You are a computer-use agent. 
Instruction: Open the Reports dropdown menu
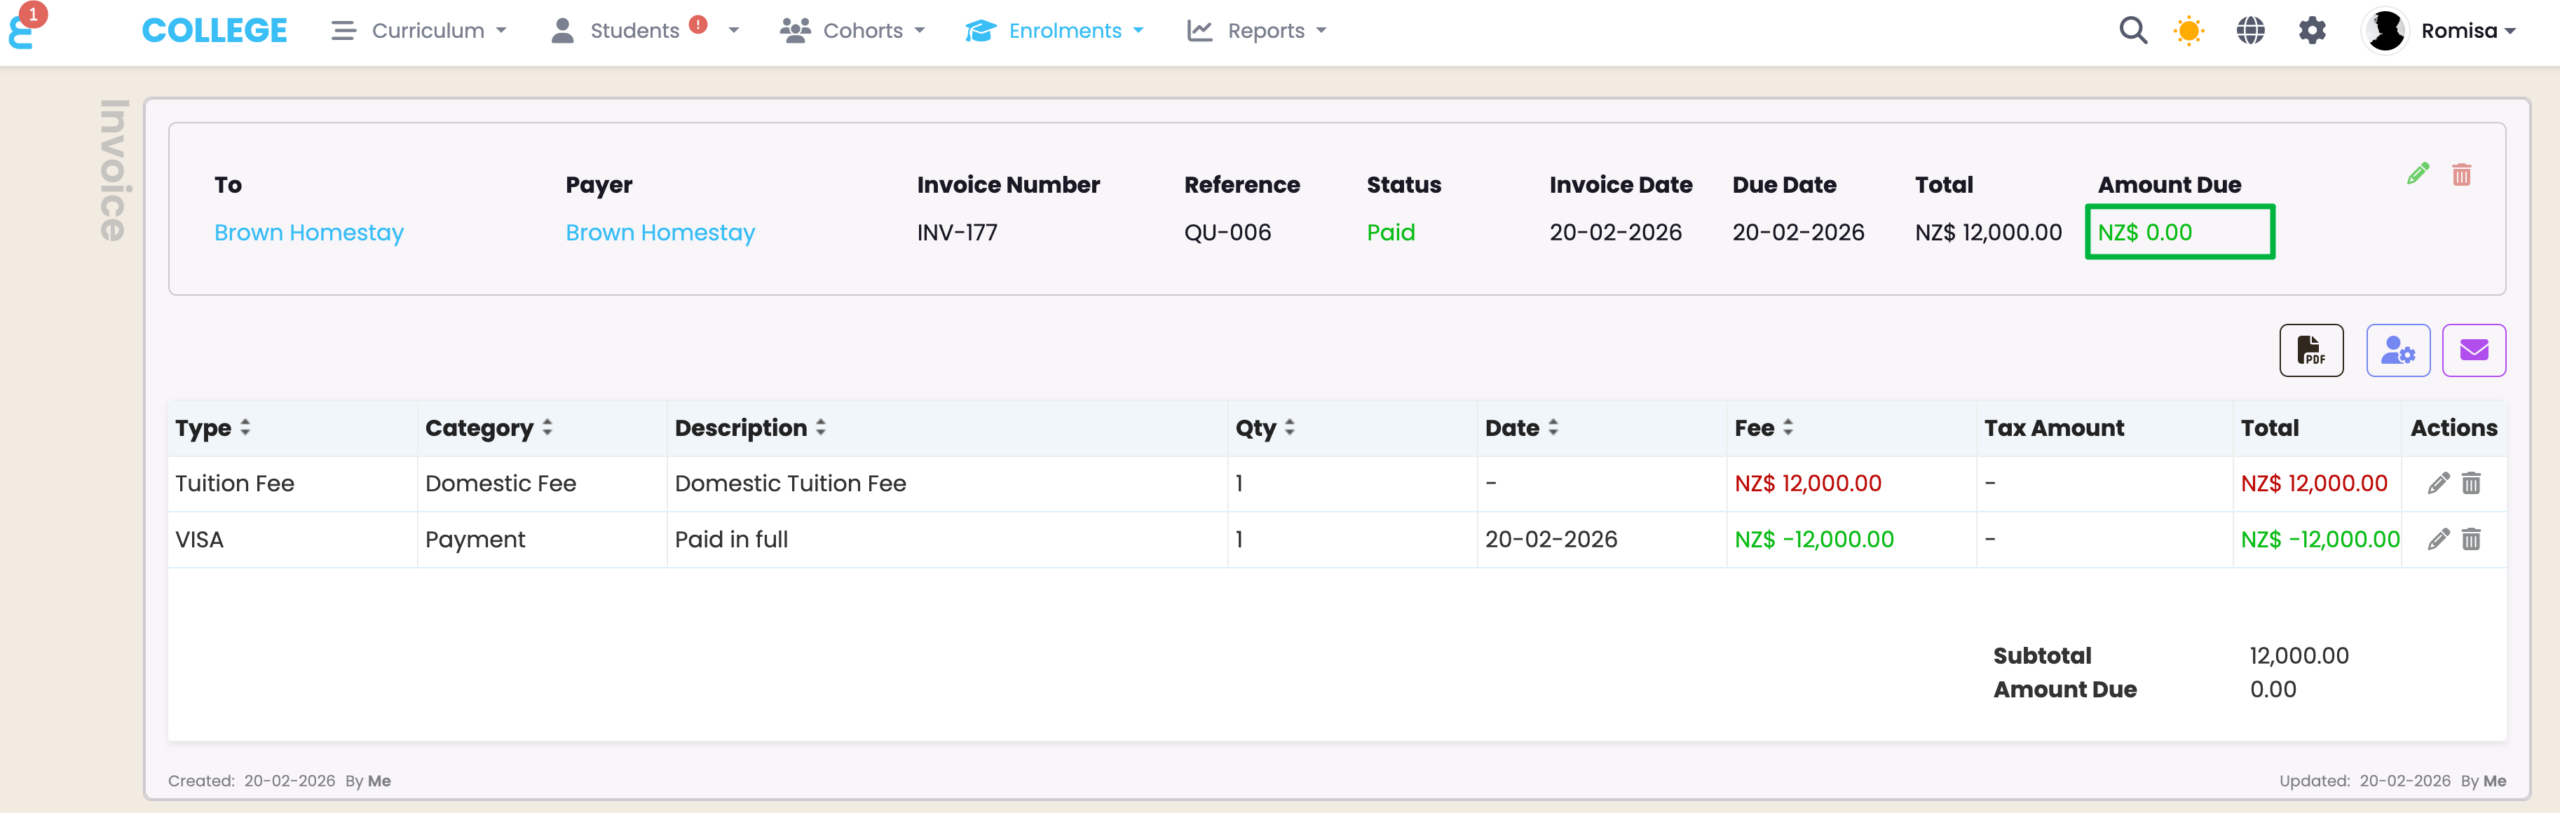[x=1257, y=31]
